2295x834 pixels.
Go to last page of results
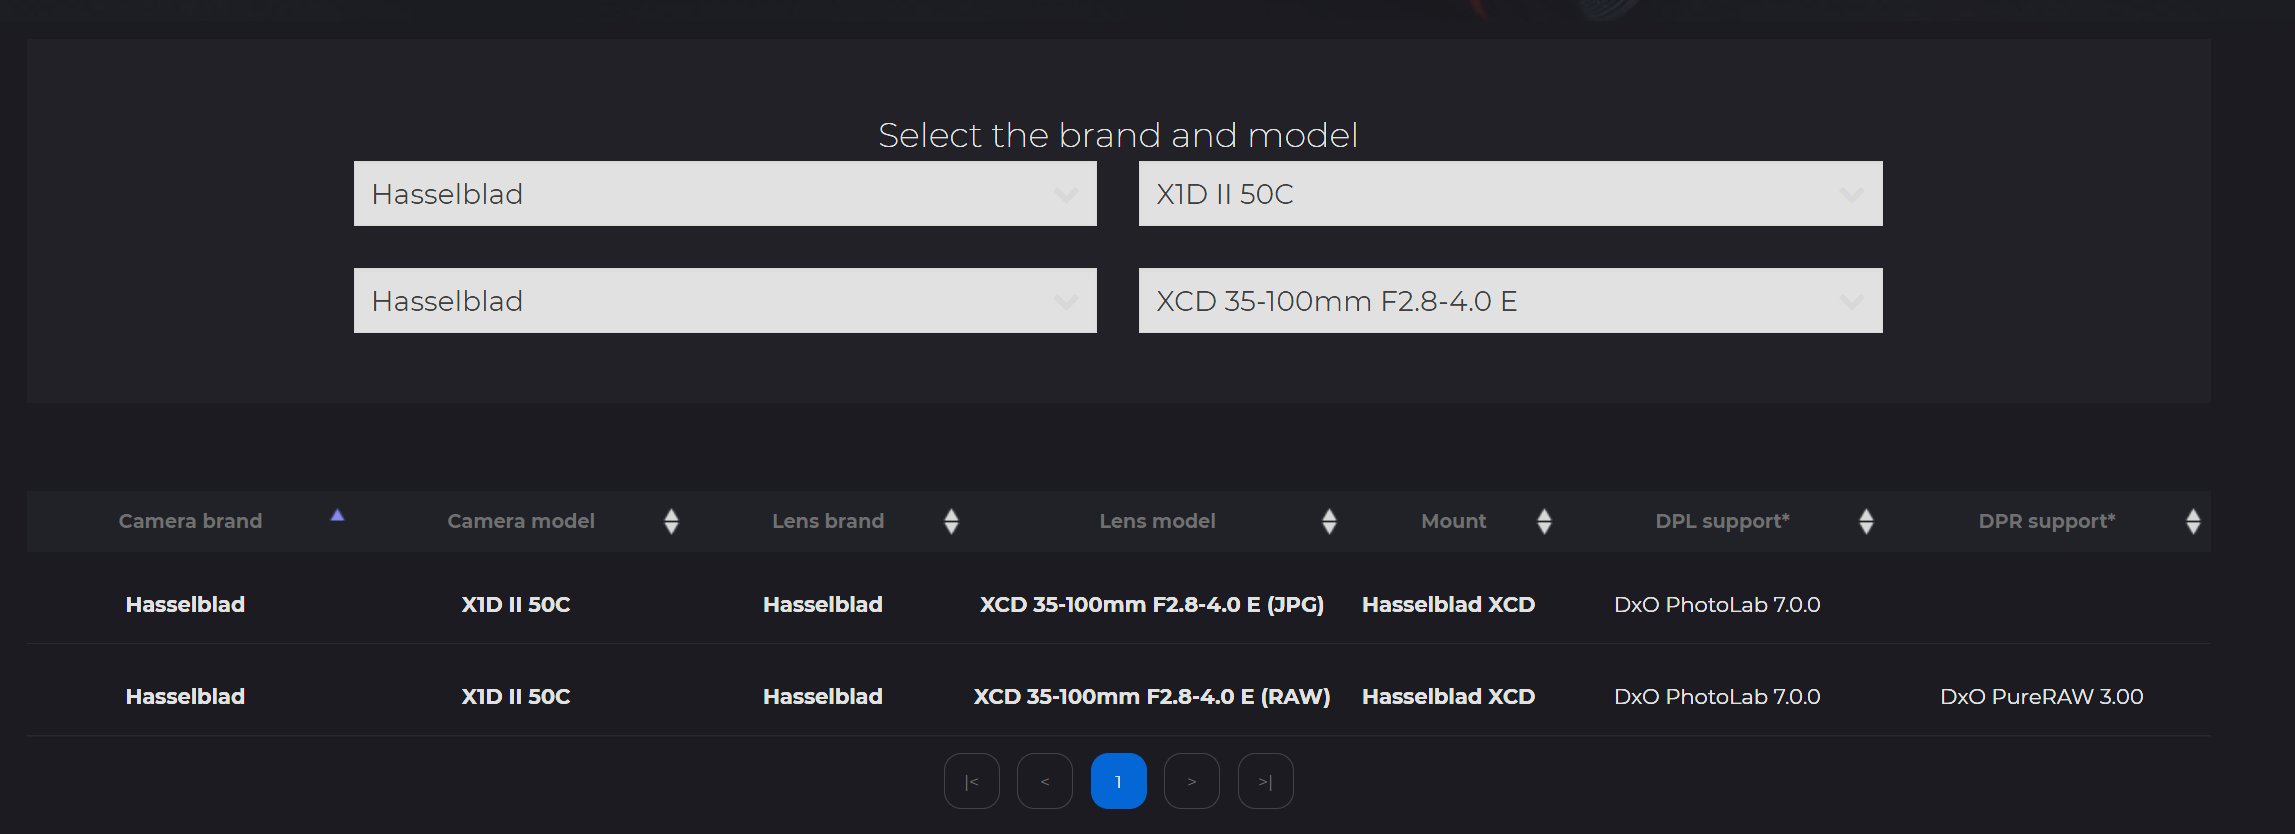pos(1265,781)
